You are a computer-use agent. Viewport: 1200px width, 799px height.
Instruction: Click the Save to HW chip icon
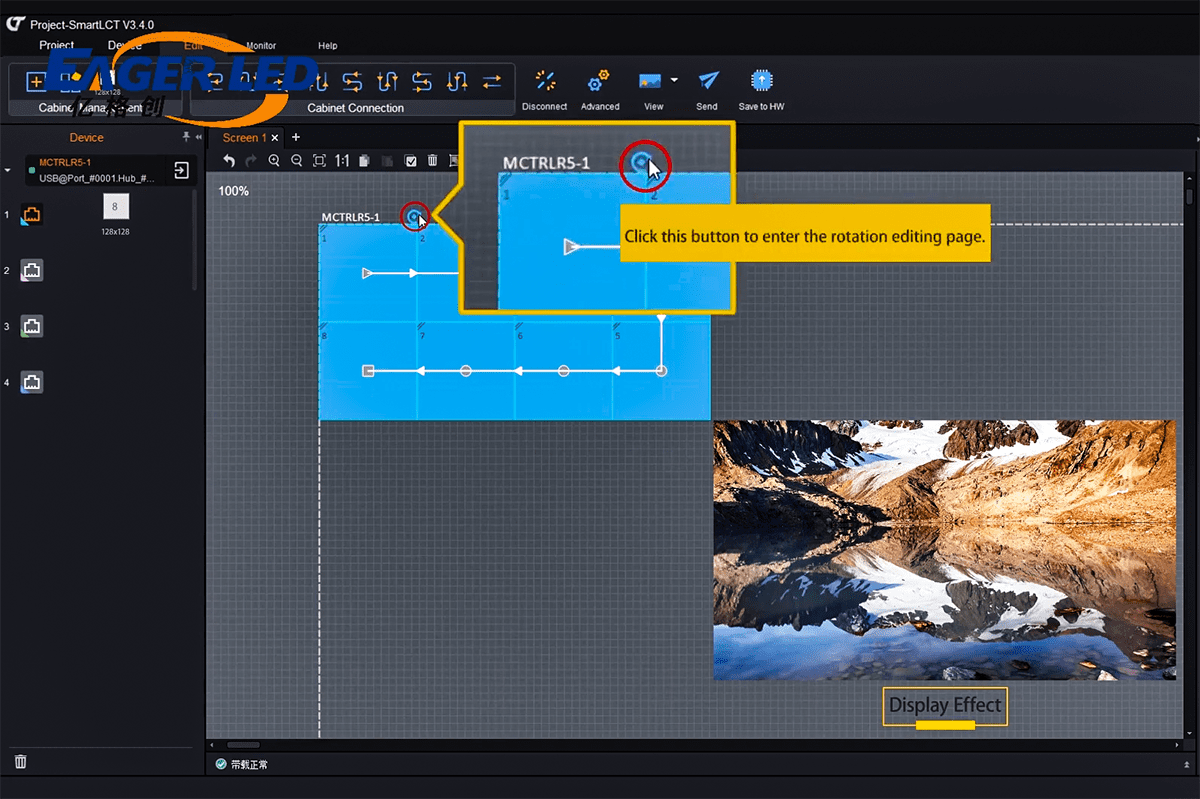click(762, 81)
